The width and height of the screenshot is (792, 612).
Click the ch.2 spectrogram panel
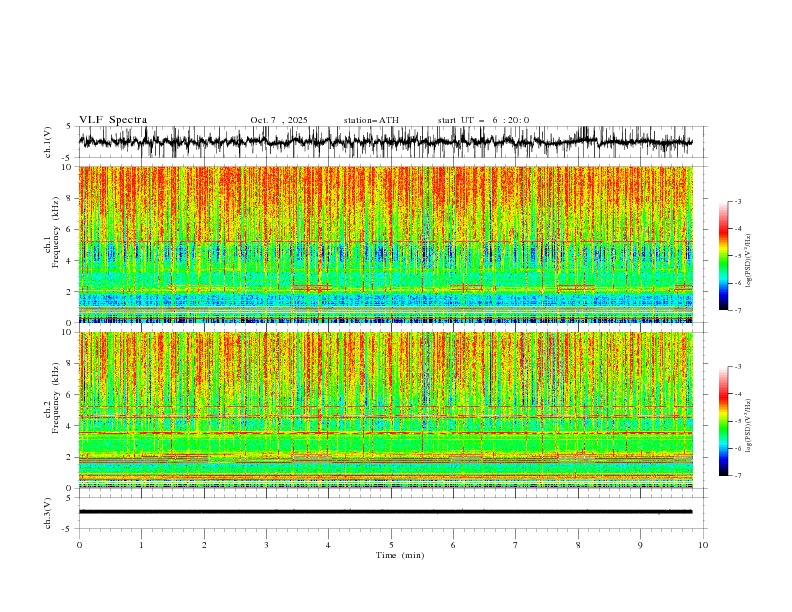point(385,410)
